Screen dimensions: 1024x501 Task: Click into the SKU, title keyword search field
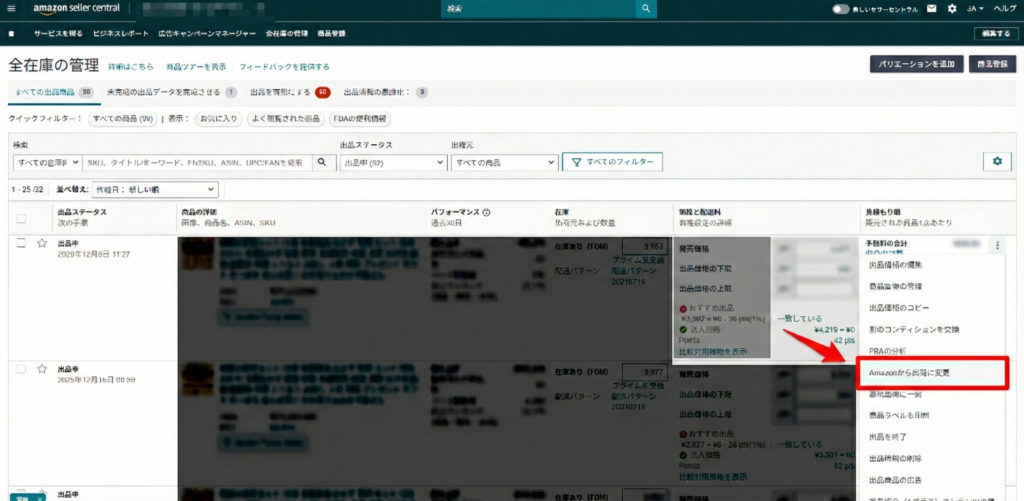click(x=197, y=162)
